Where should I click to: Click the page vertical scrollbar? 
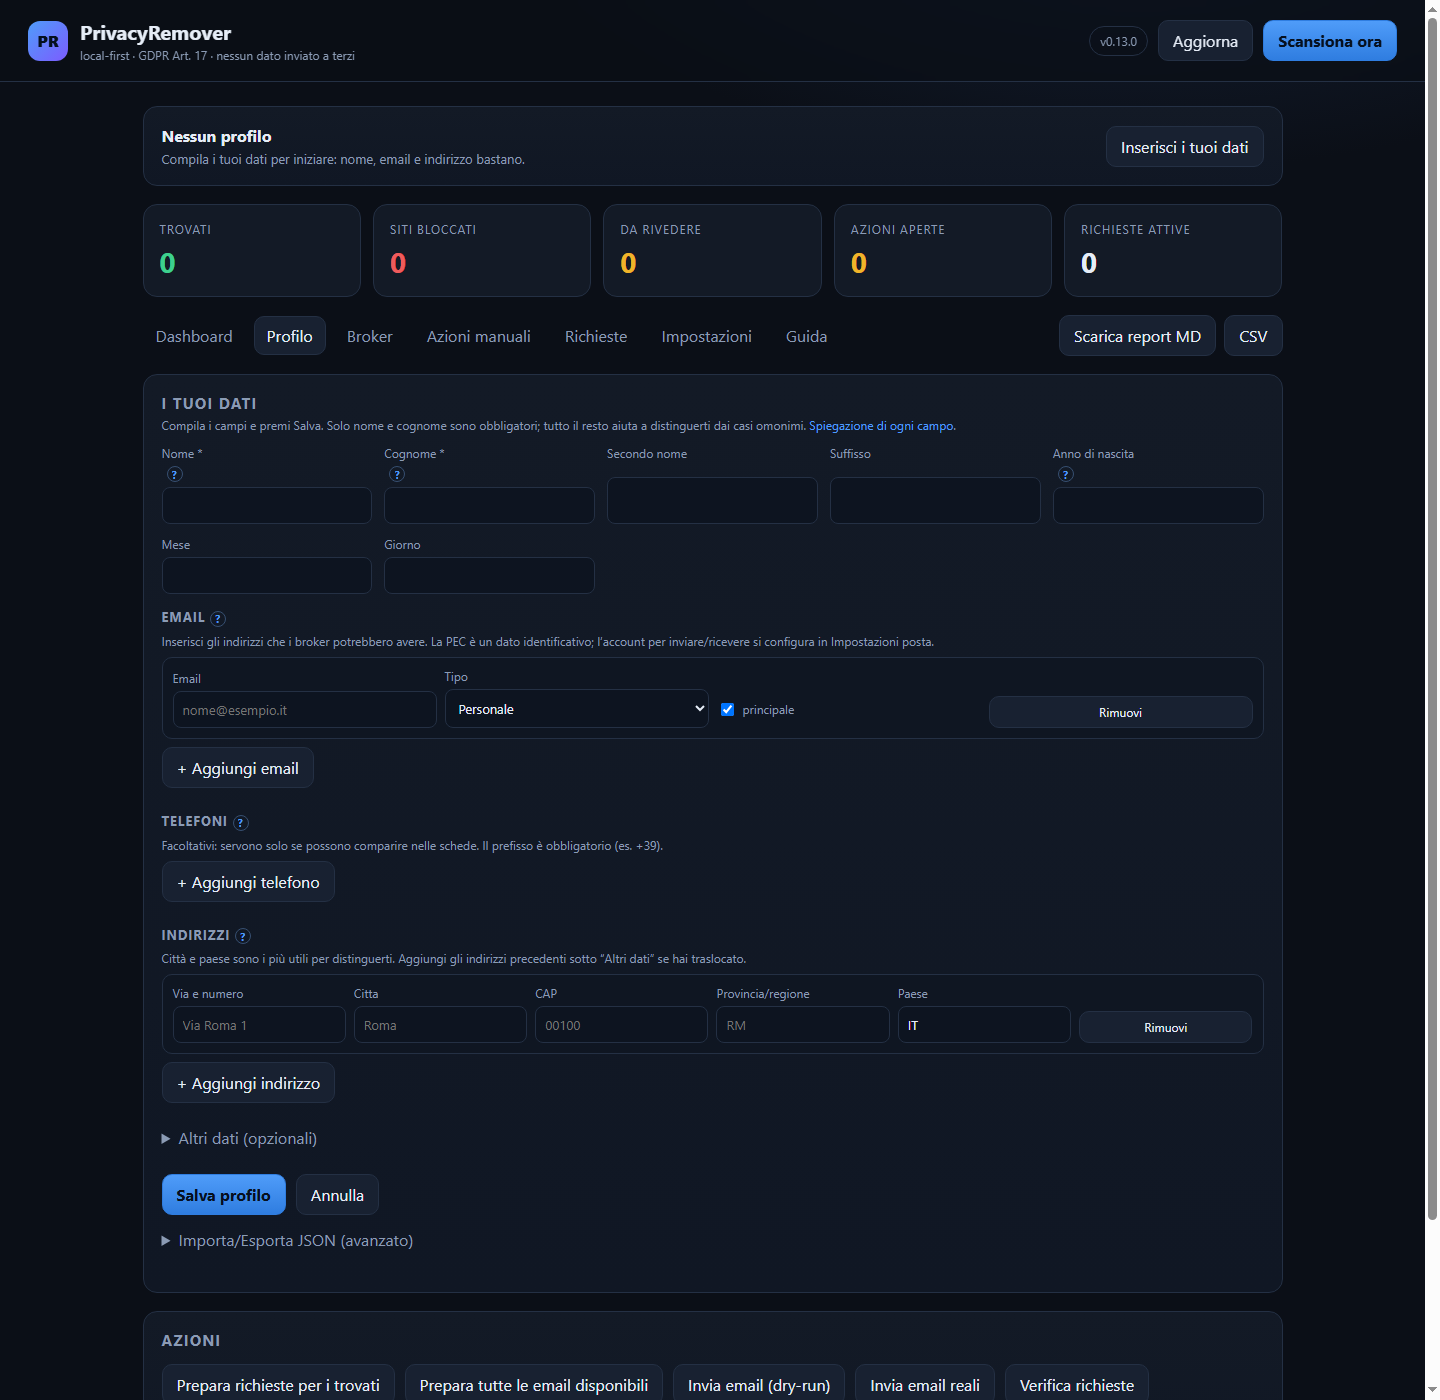tap(1432, 620)
